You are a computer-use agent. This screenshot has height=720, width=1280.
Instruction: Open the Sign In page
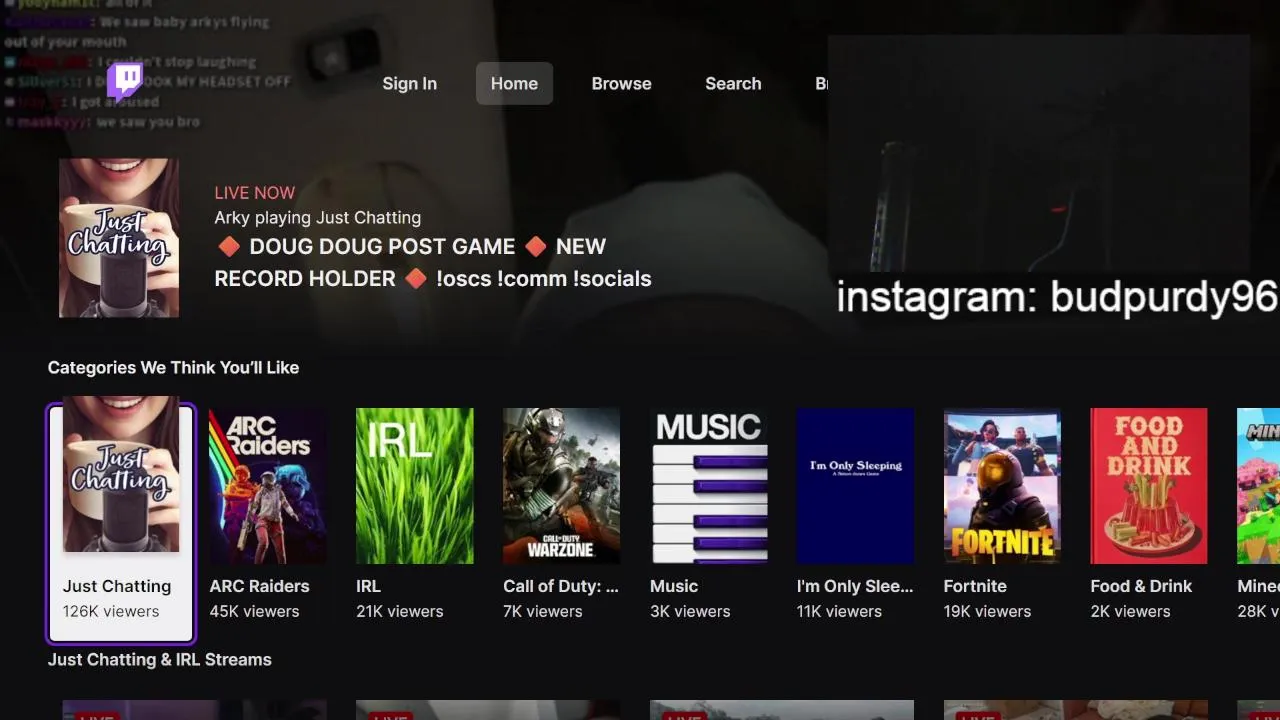click(x=409, y=84)
